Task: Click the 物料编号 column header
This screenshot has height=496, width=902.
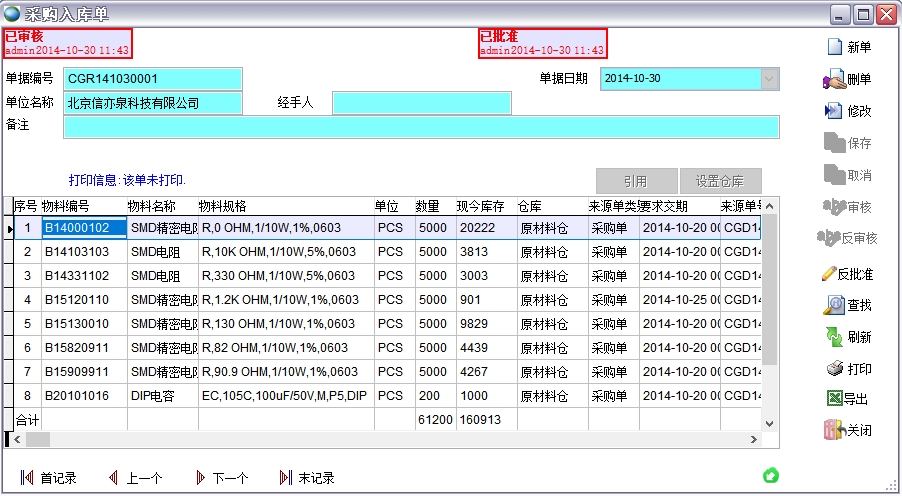Action: pyautogui.click(x=84, y=206)
